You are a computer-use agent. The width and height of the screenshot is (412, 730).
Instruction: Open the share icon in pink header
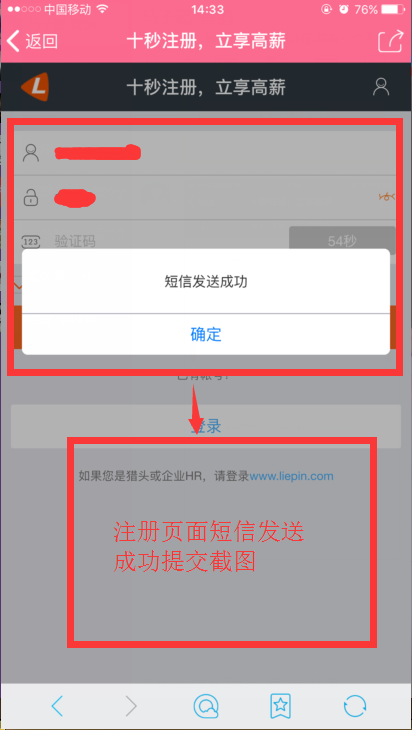tap(390, 41)
